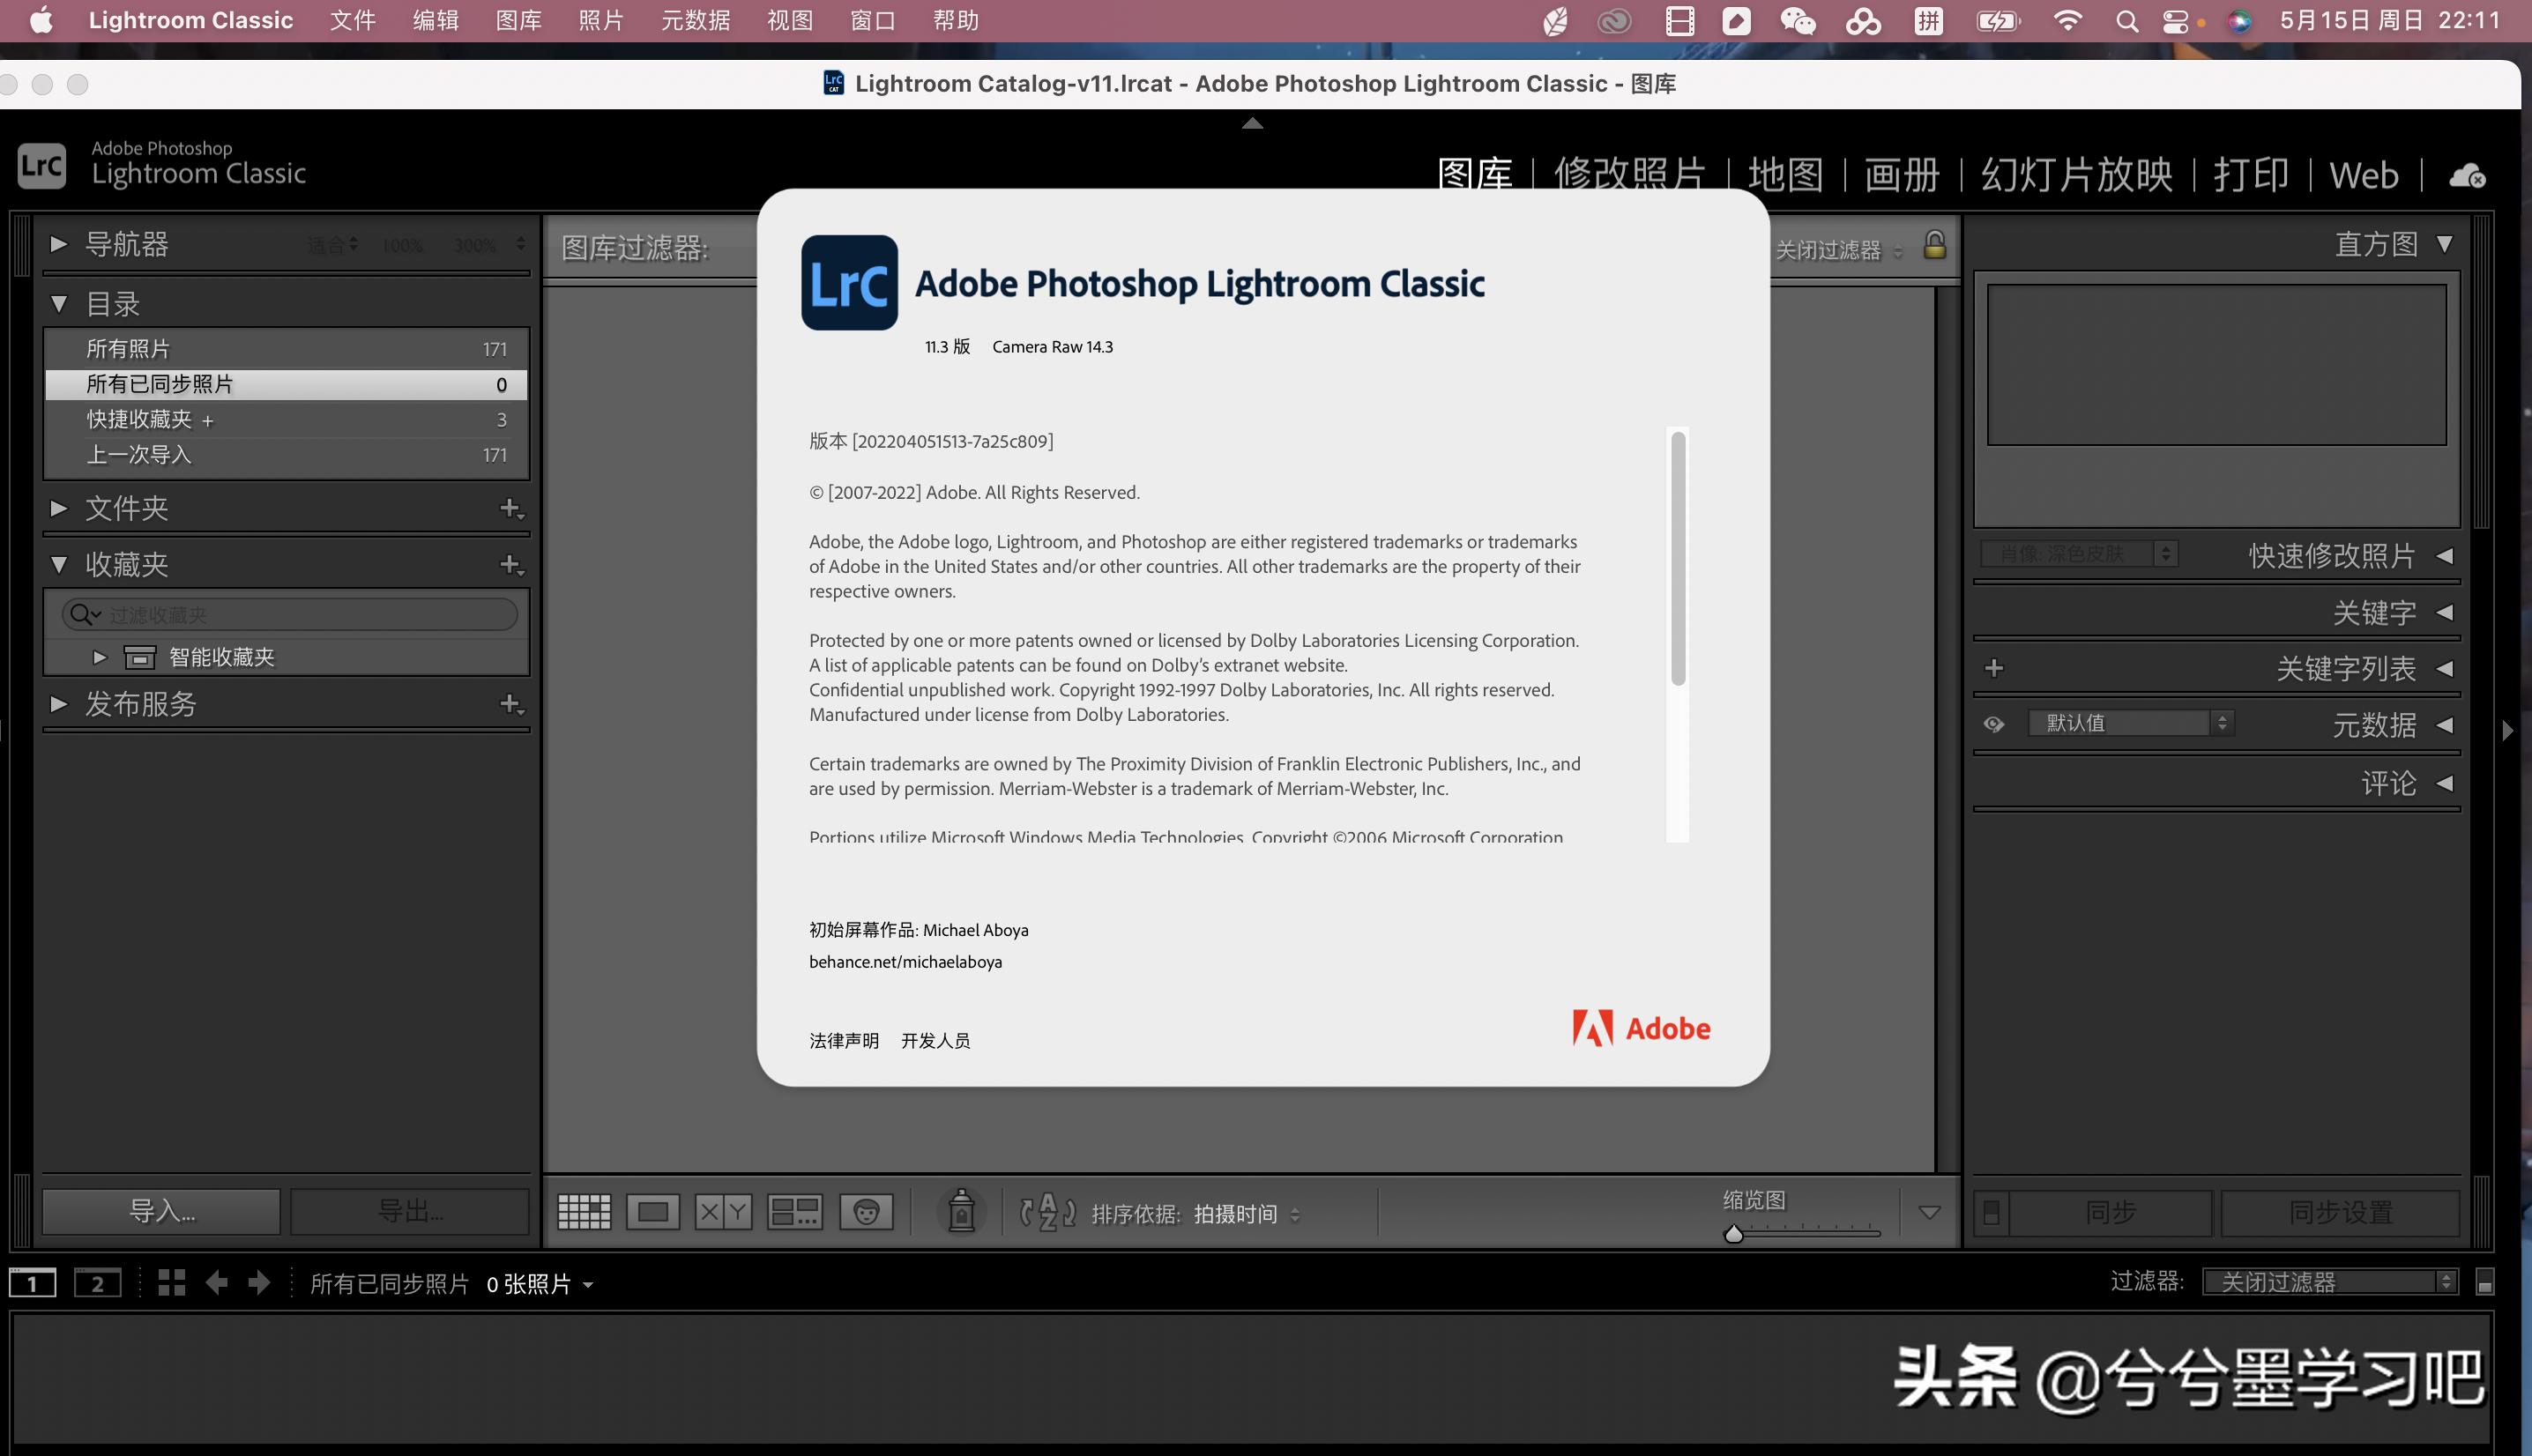
Task: Select 所有照片 in the catalog
Action: (286, 349)
